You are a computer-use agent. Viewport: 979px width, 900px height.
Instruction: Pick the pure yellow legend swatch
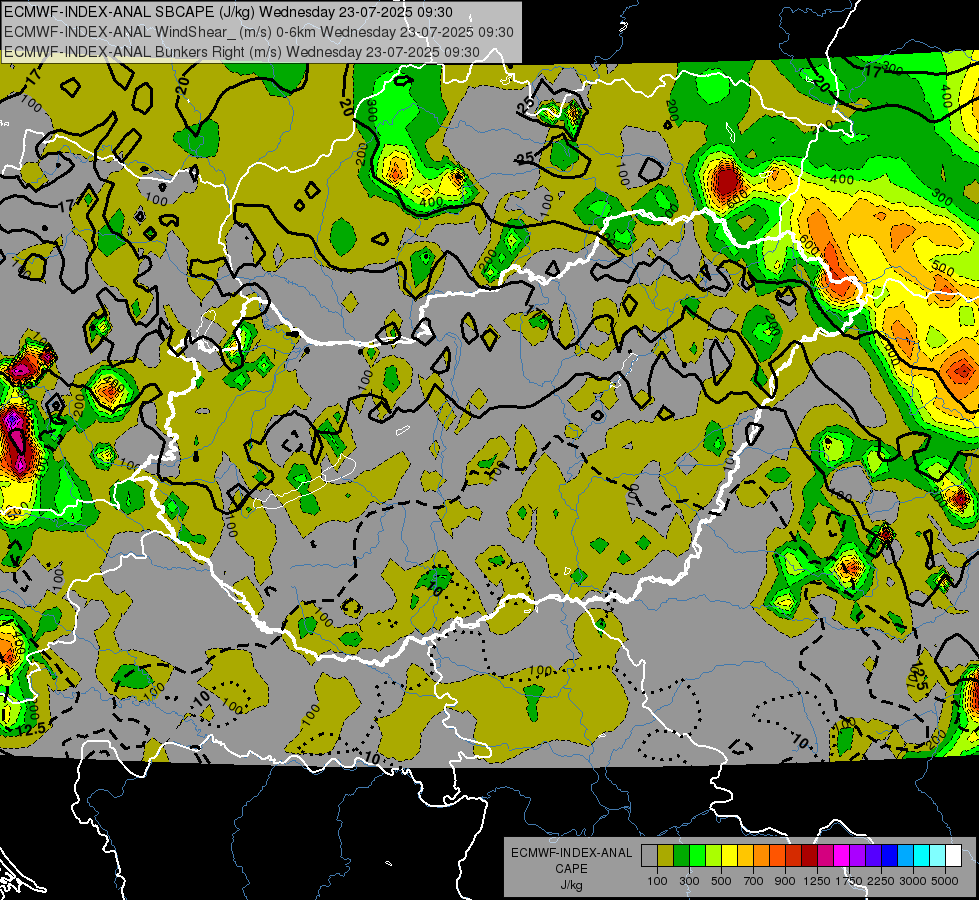click(x=729, y=856)
